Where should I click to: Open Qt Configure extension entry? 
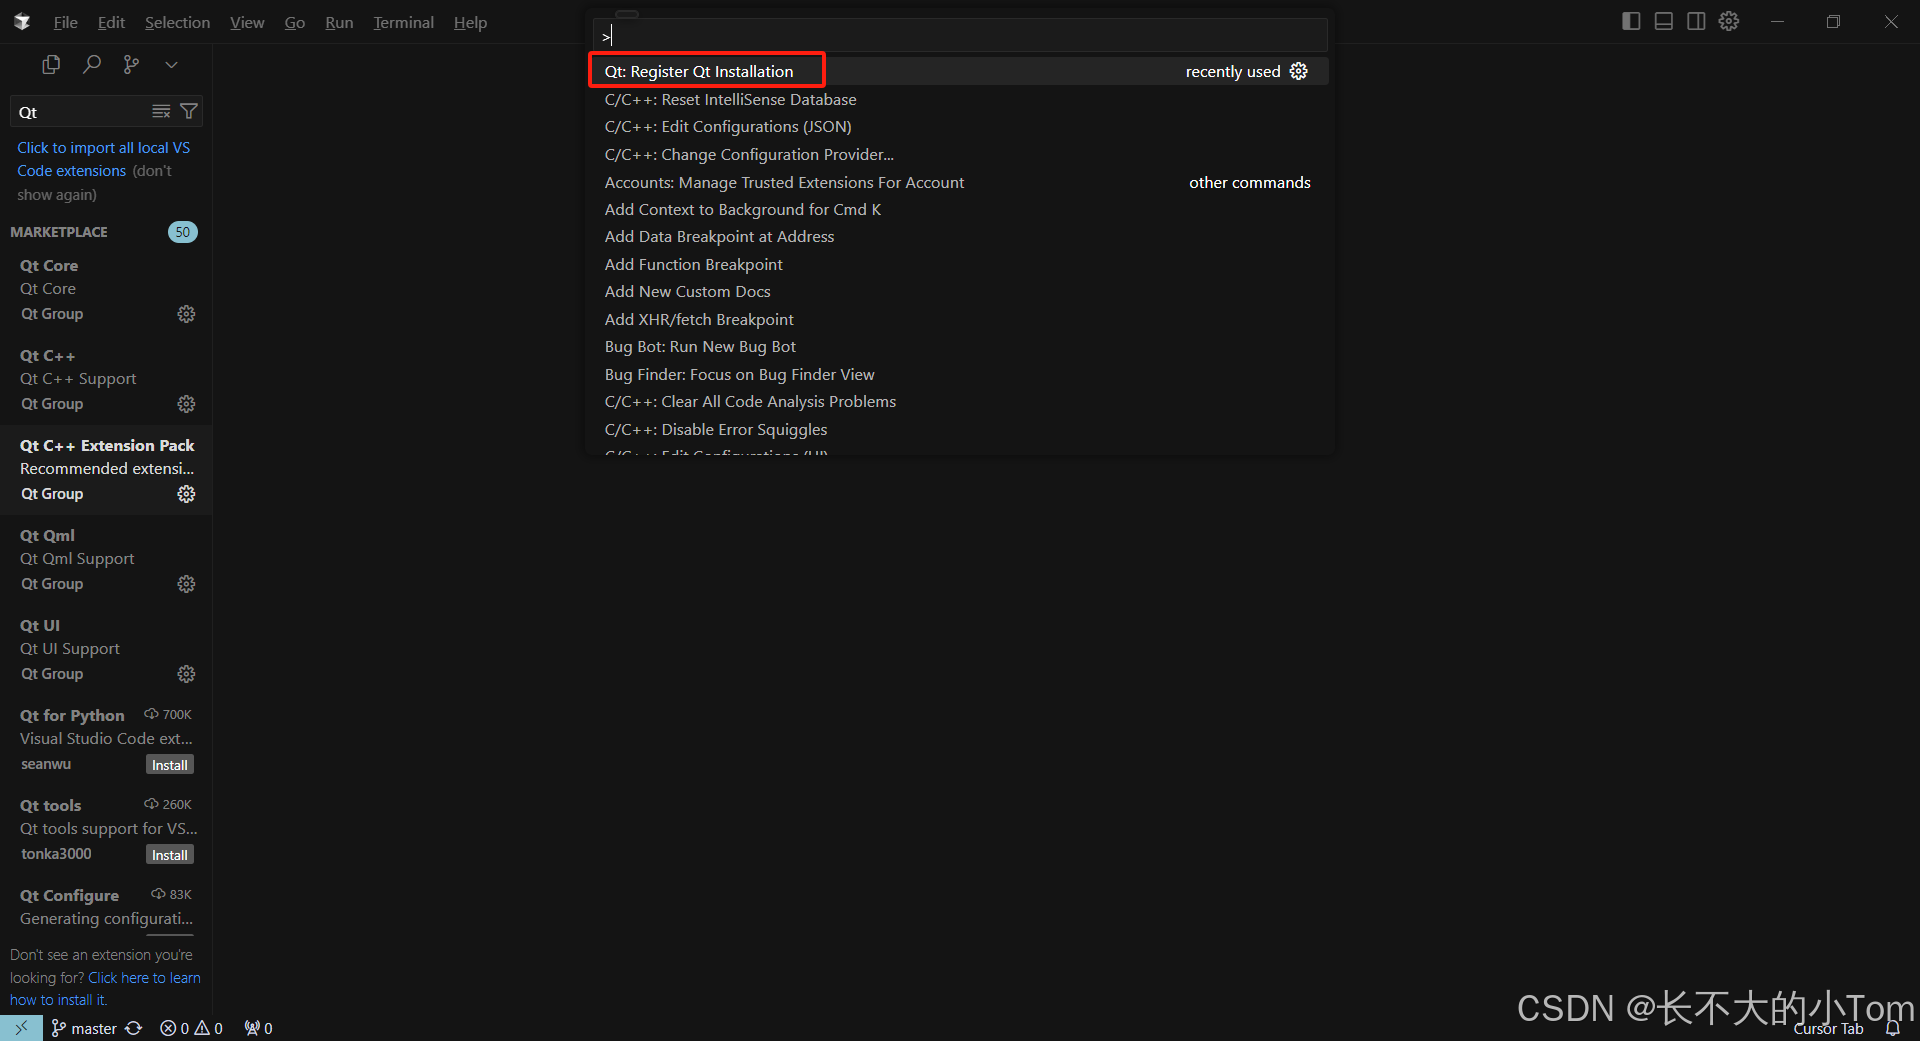[x=106, y=908]
